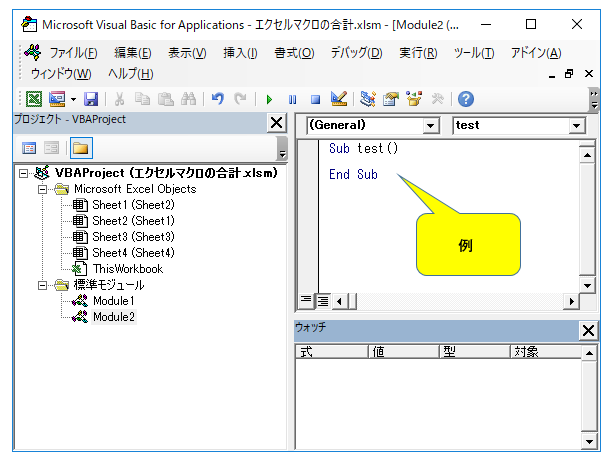
Task: Select Module2 in the project tree
Action: (114, 317)
